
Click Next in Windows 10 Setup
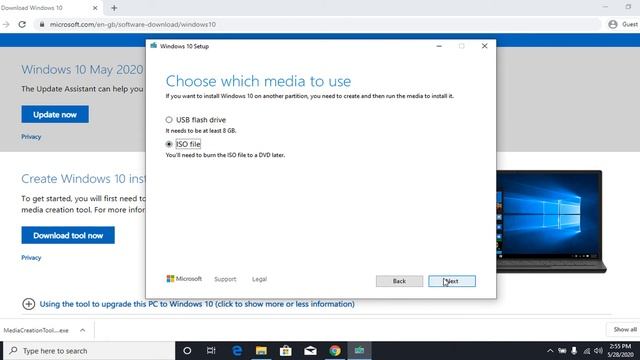452,281
